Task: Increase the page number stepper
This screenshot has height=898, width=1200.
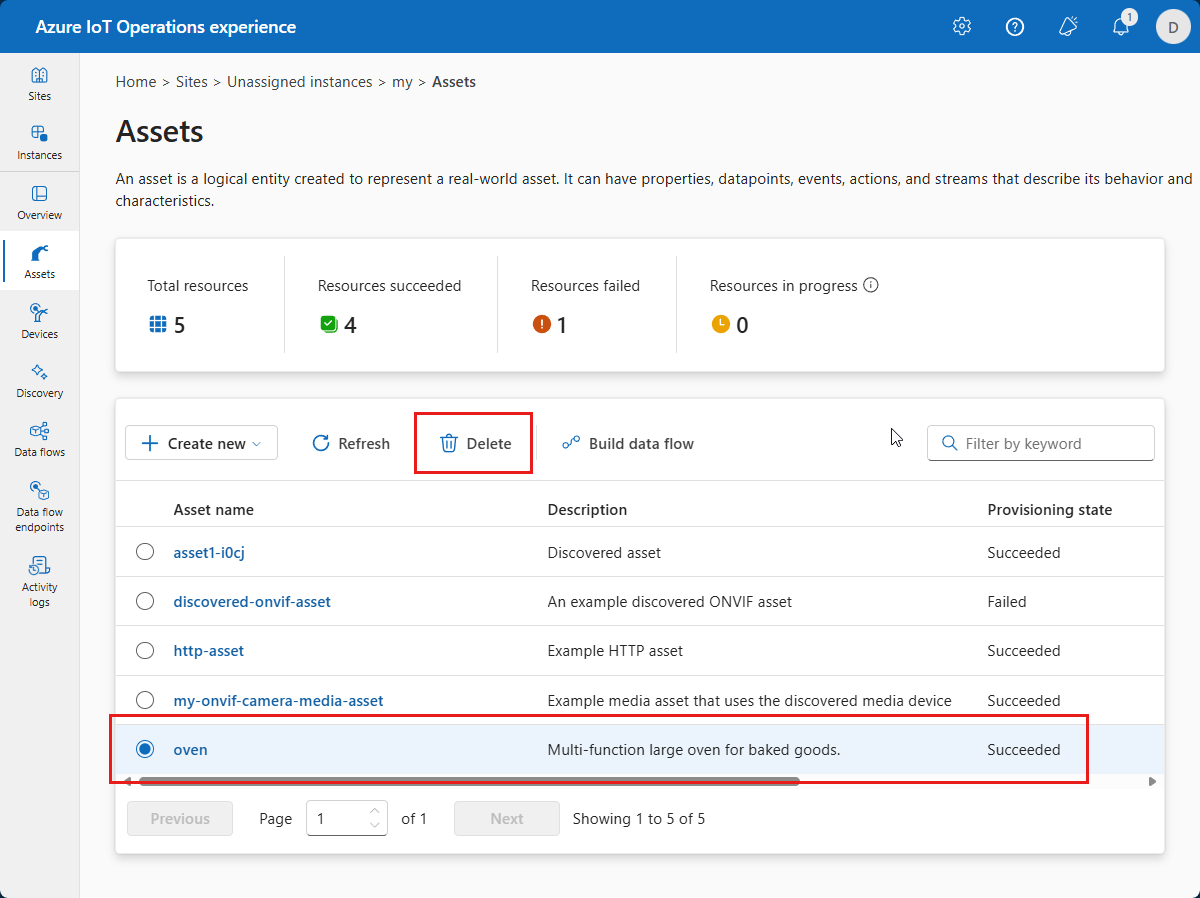Action: [375, 811]
